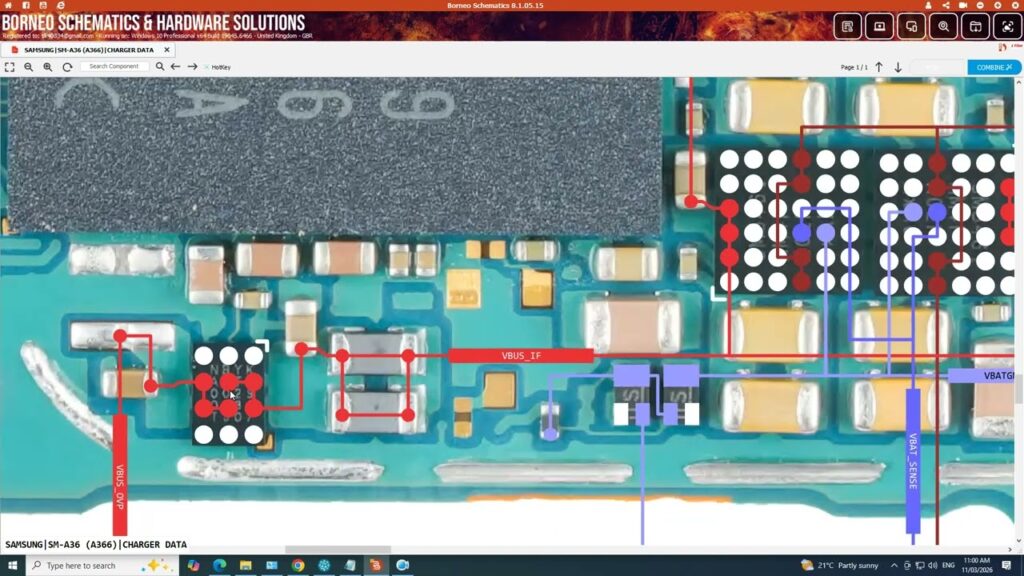Image resolution: width=1024 pixels, height=576 pixels.
Task: Click the search magnifier beside Search Component
Action: [160, 67]
